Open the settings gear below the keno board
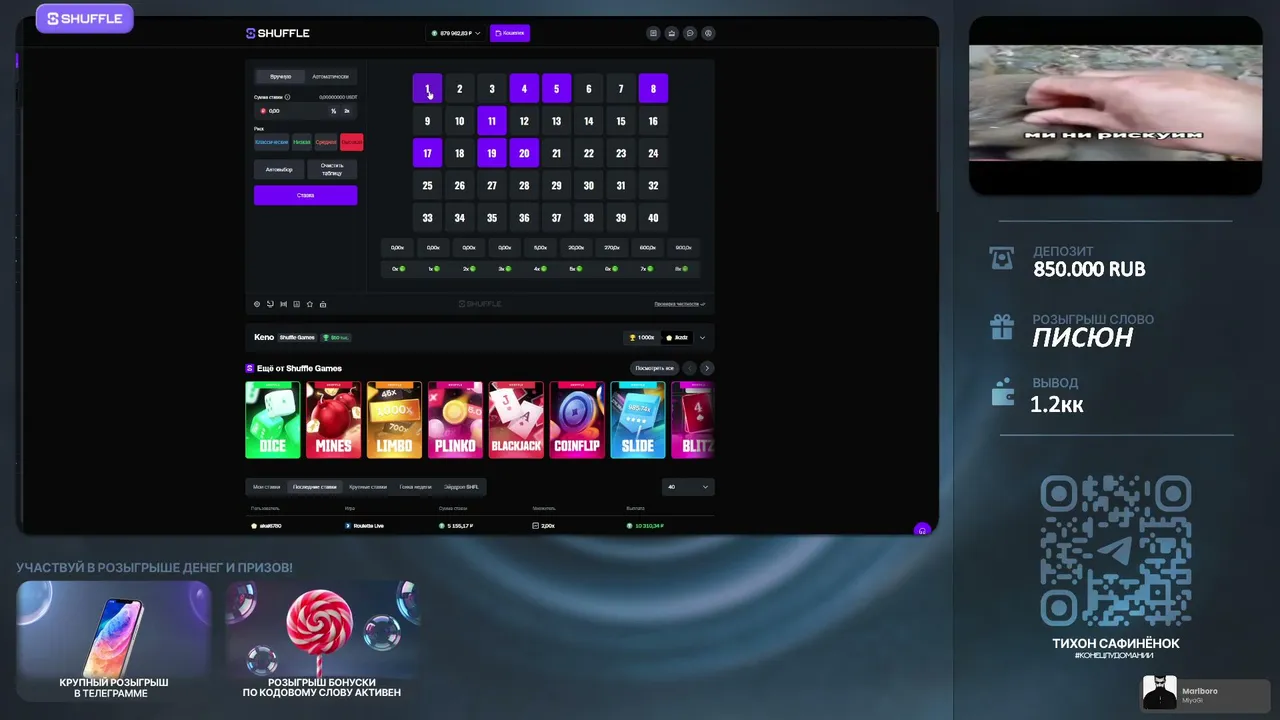The height and width of the screenshot is (720, 1280). point(257,304)
